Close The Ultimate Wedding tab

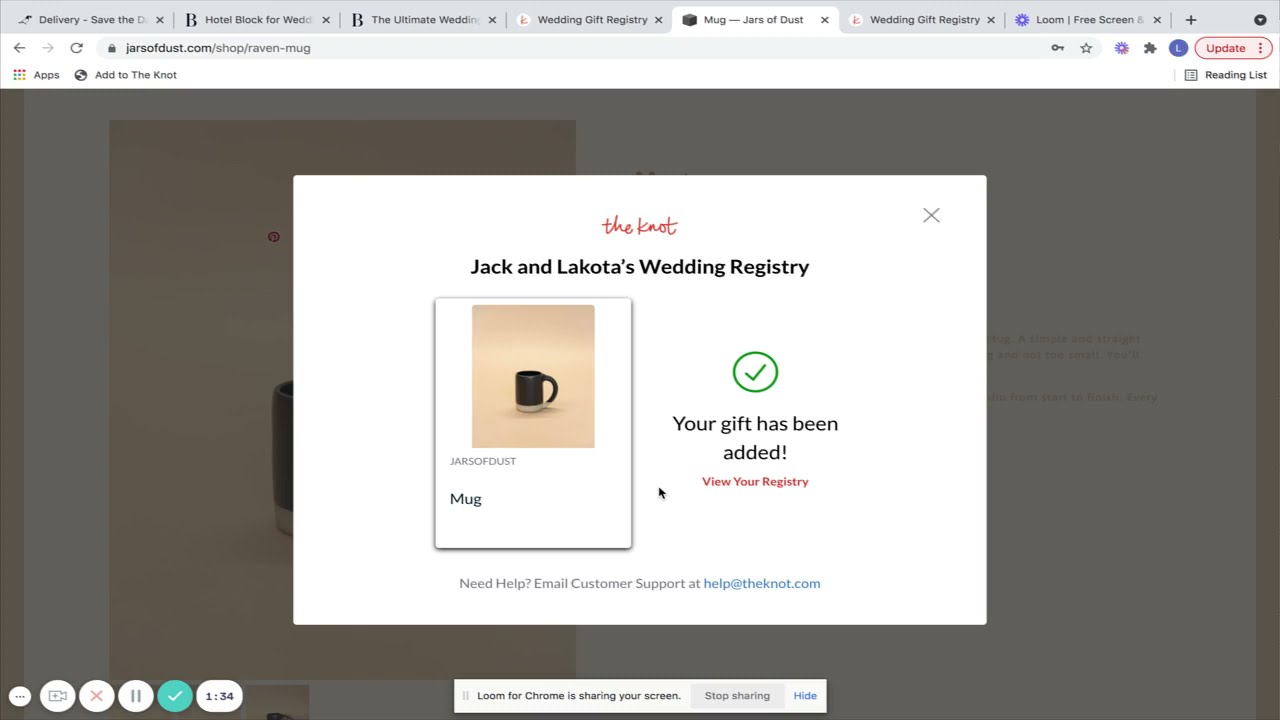[x=492, y=20]
